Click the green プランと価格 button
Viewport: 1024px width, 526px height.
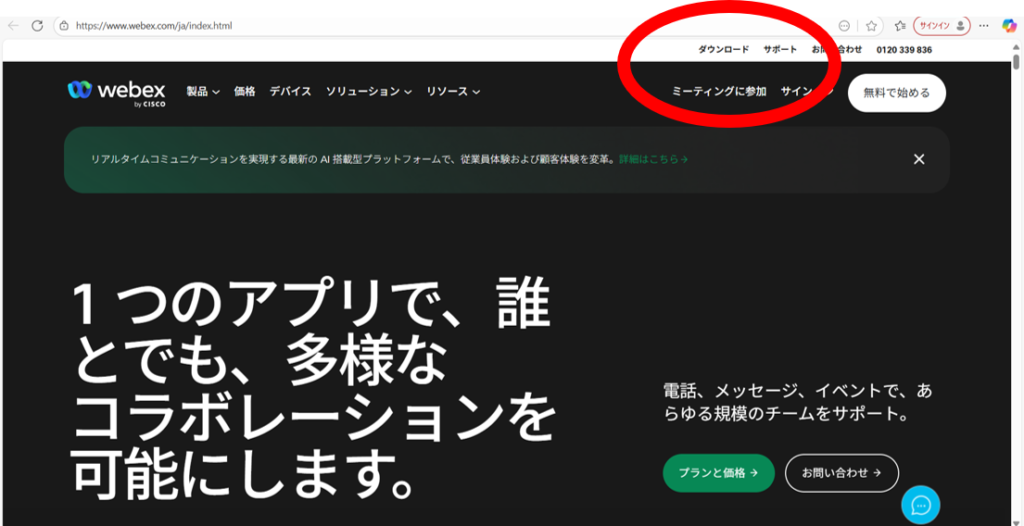click(717, 473)
